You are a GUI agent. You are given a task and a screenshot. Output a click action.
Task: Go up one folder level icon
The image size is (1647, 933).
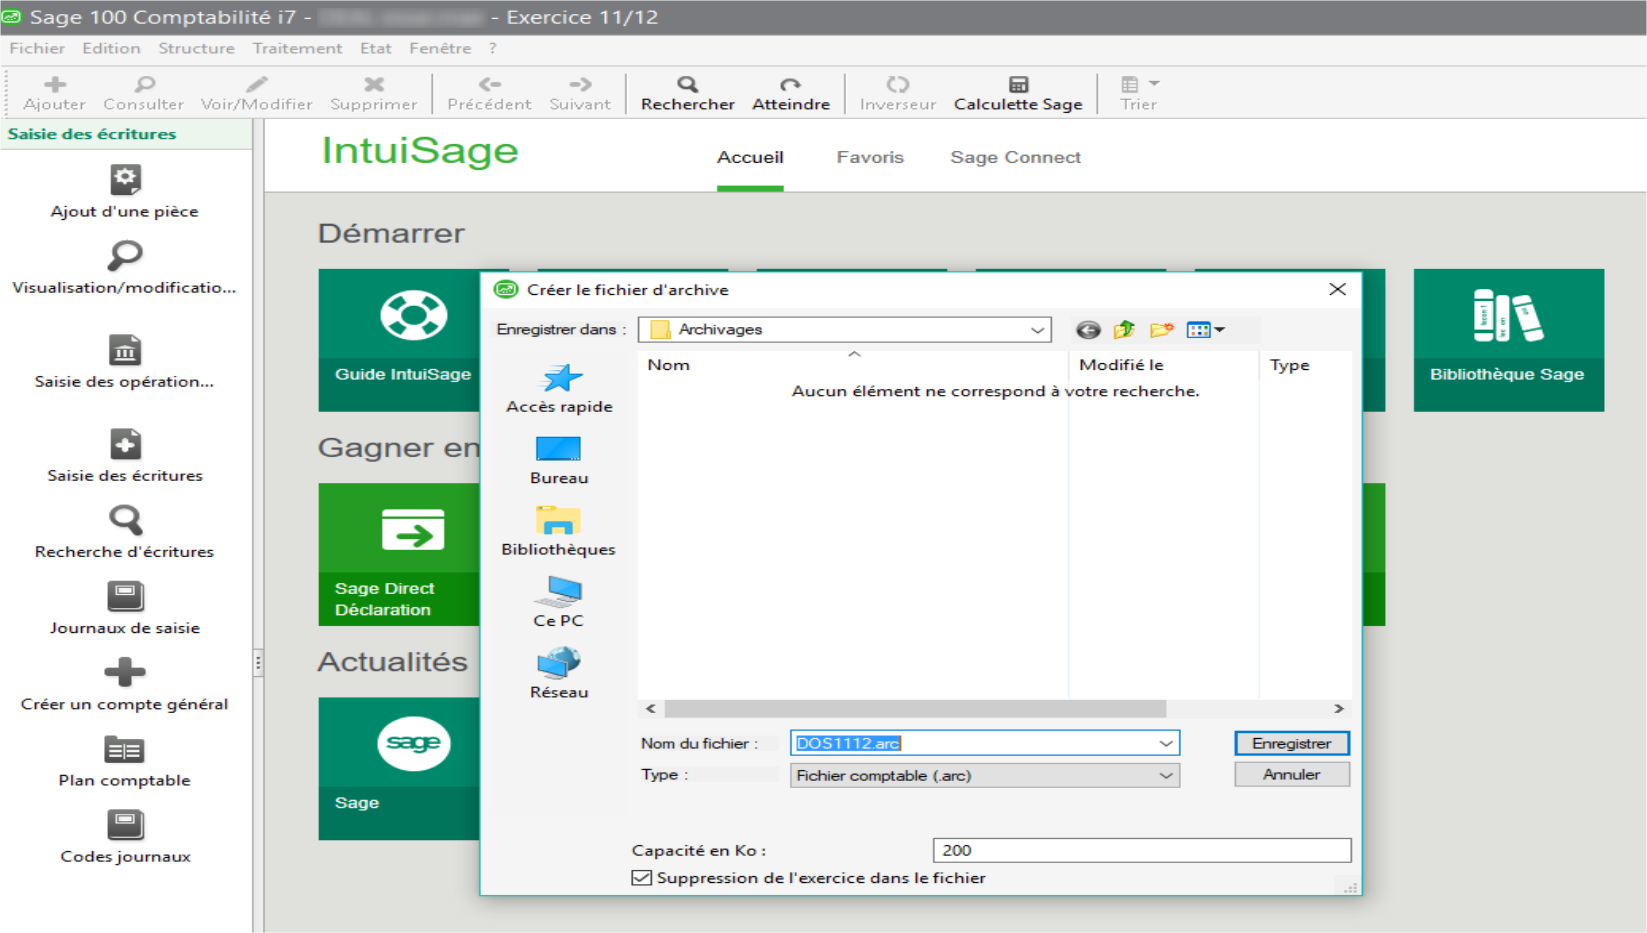(x=1124, y=330)
